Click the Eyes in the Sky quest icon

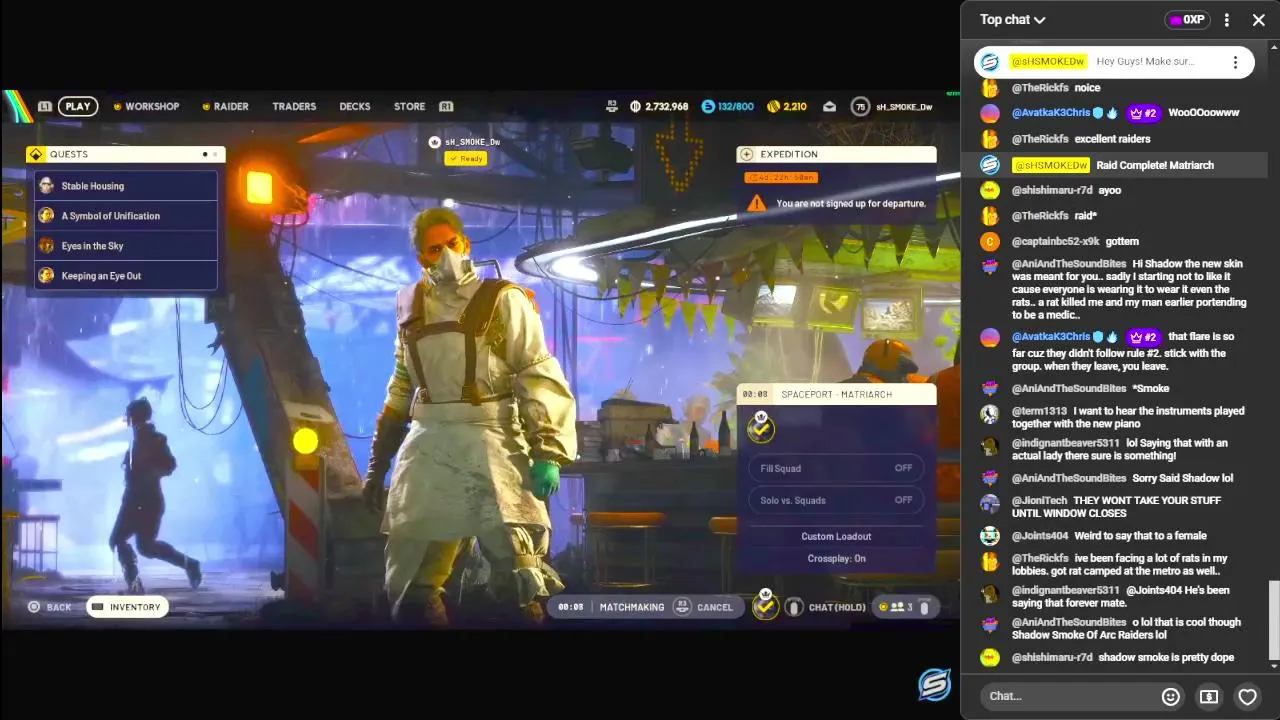[x=46, y=246]
